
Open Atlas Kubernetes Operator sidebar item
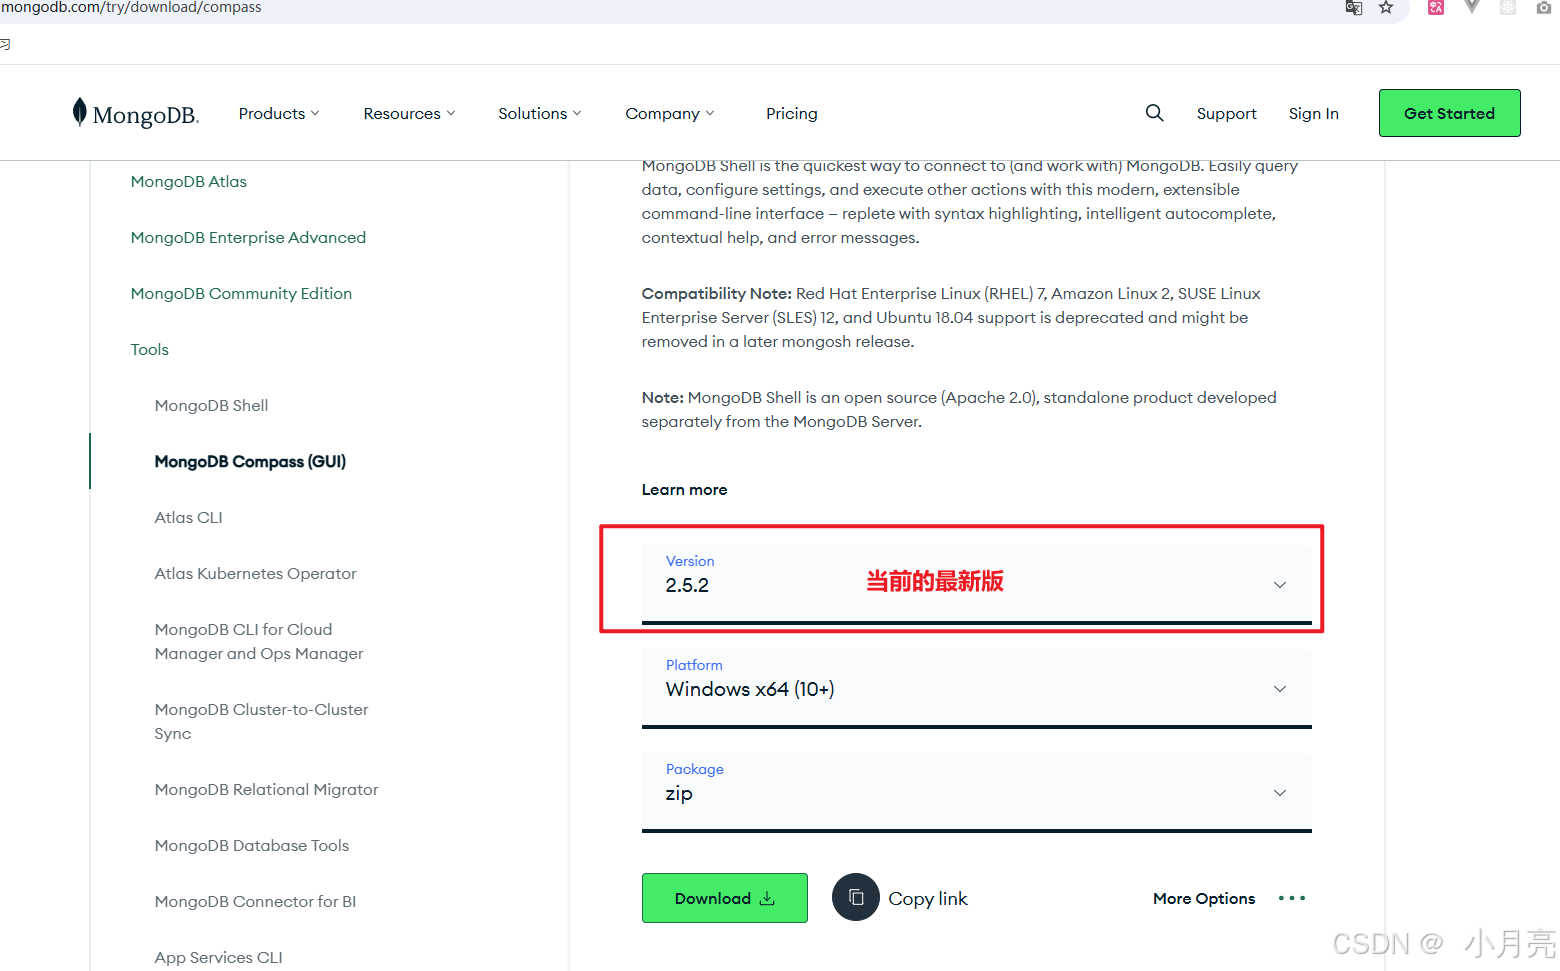tap(256, 573)
